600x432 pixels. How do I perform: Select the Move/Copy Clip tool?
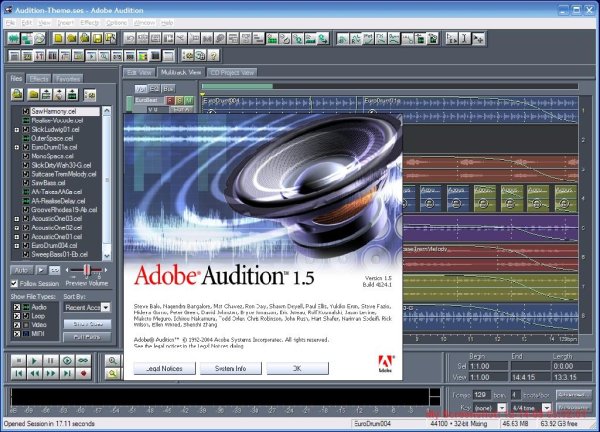coord(478,39)
